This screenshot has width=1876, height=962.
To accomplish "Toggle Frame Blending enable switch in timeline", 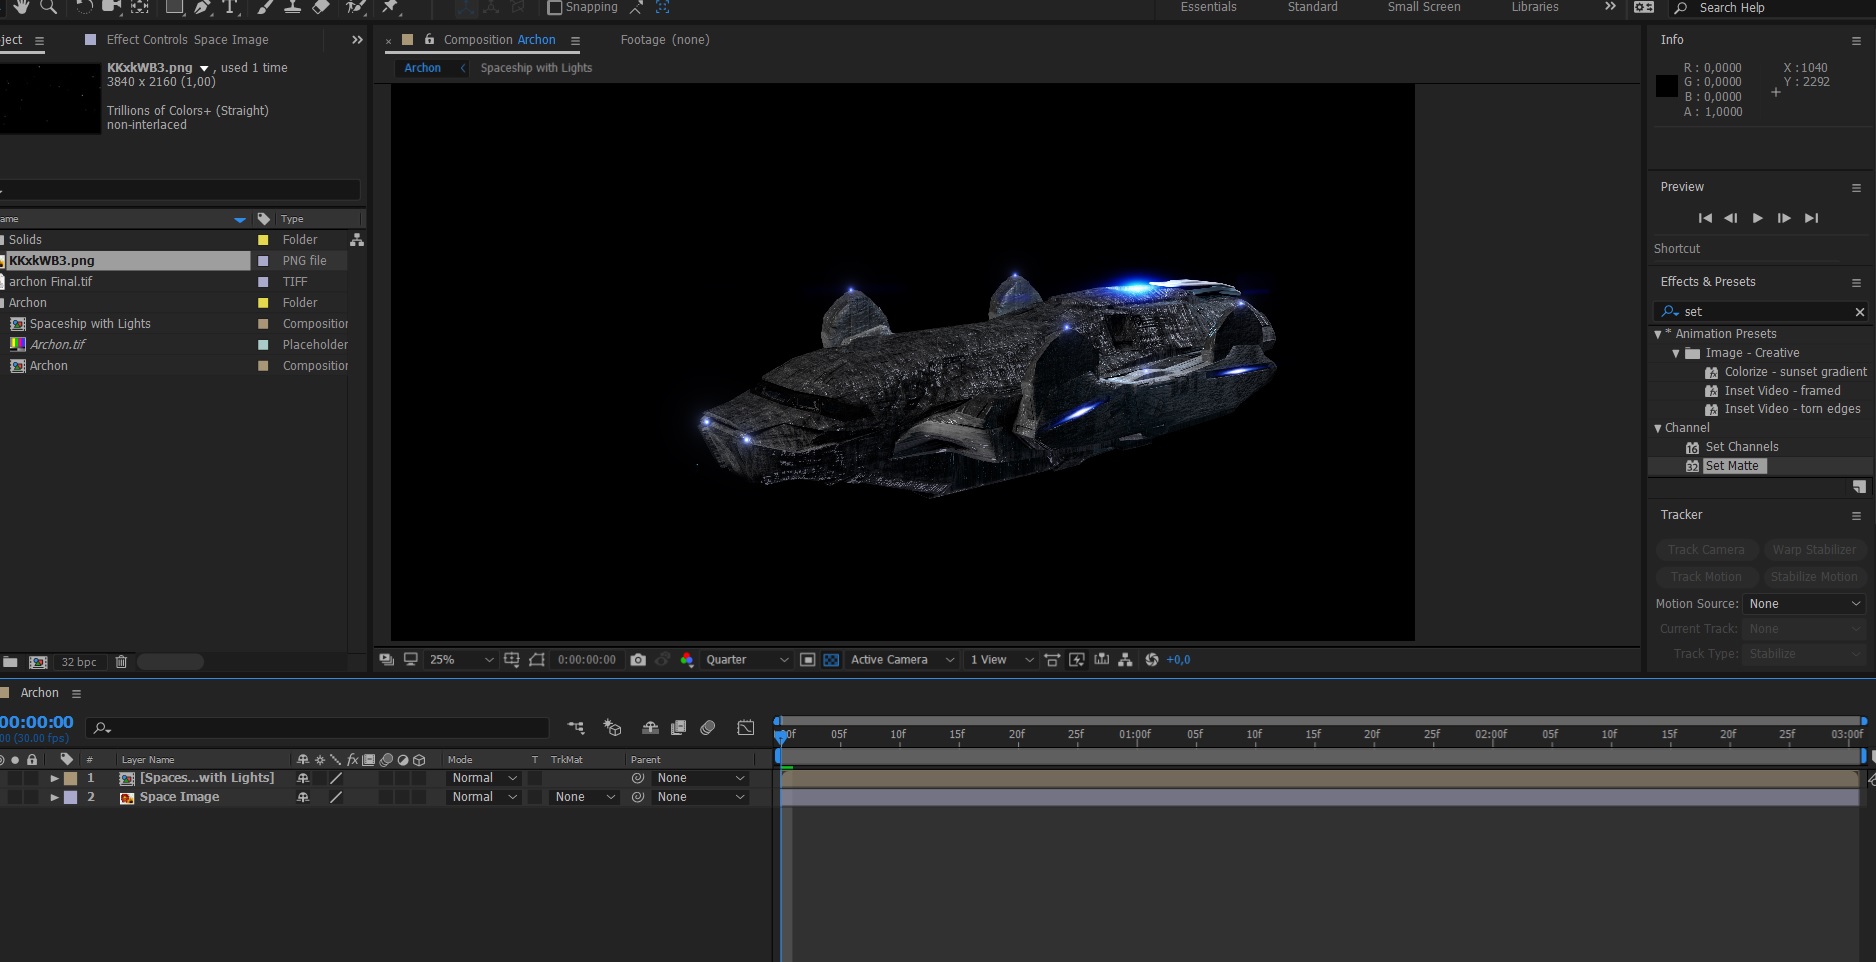I will point(678,728).
